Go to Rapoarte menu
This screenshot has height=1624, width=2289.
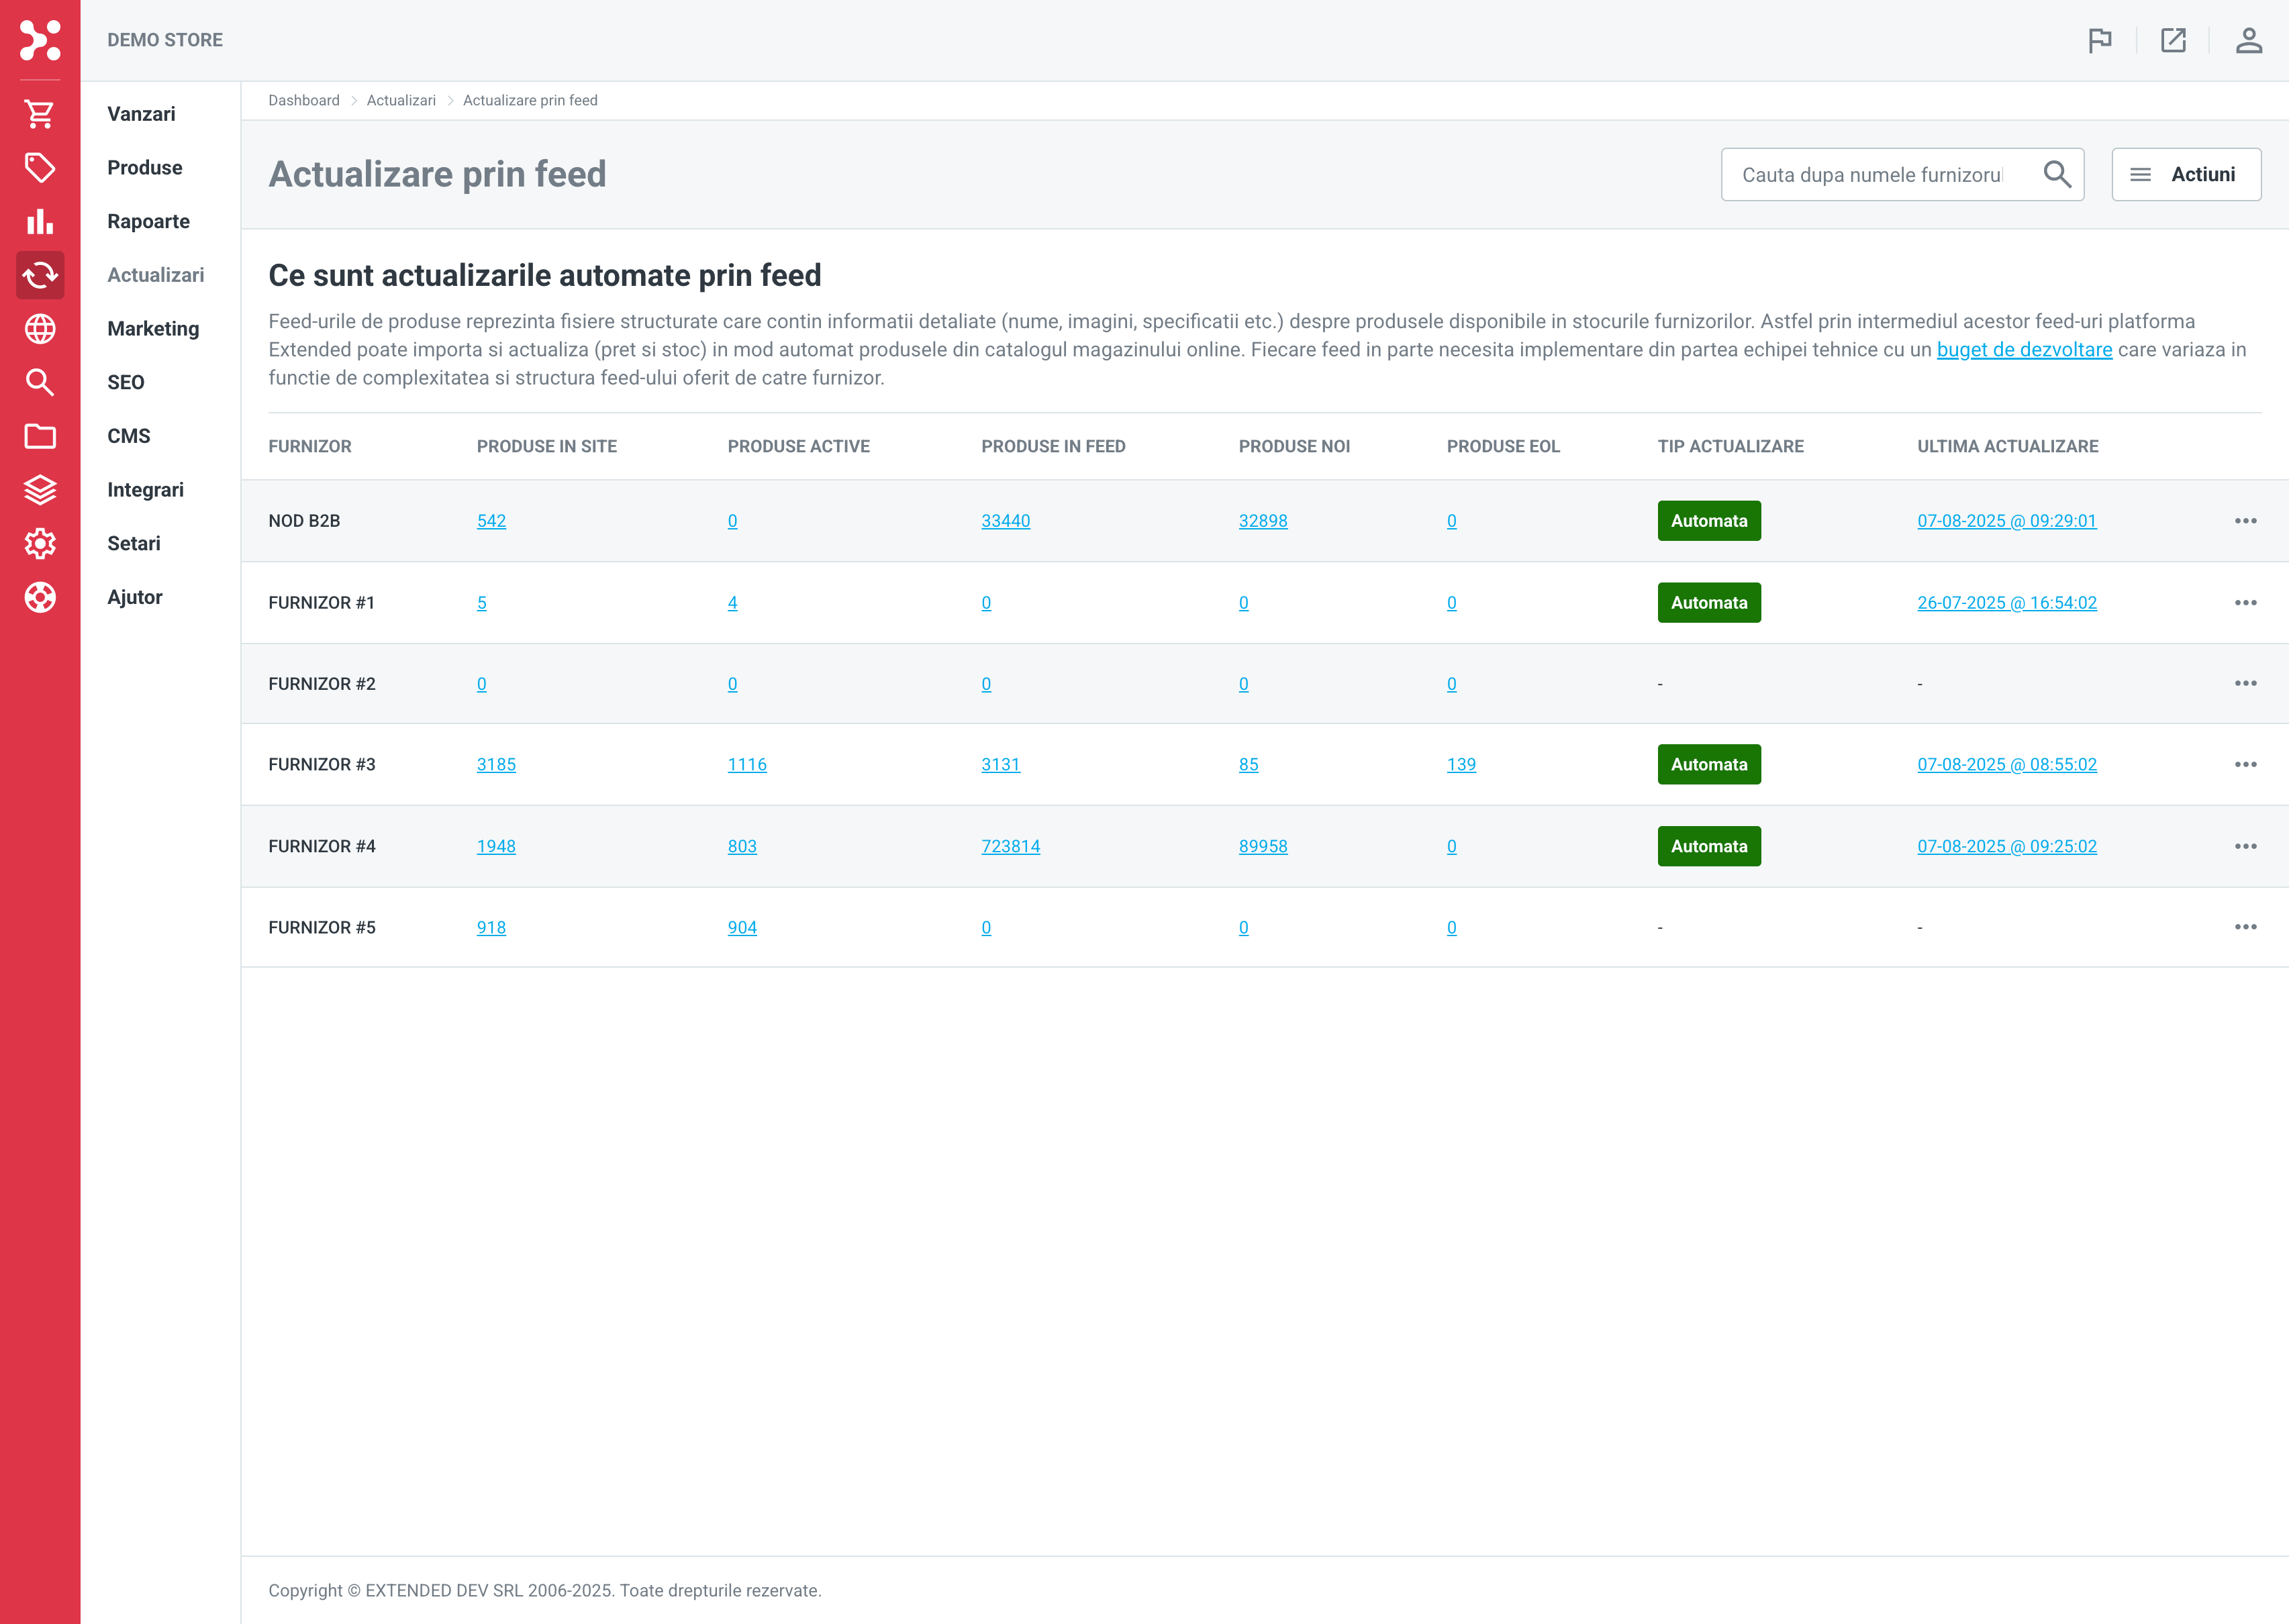(148, 221)
